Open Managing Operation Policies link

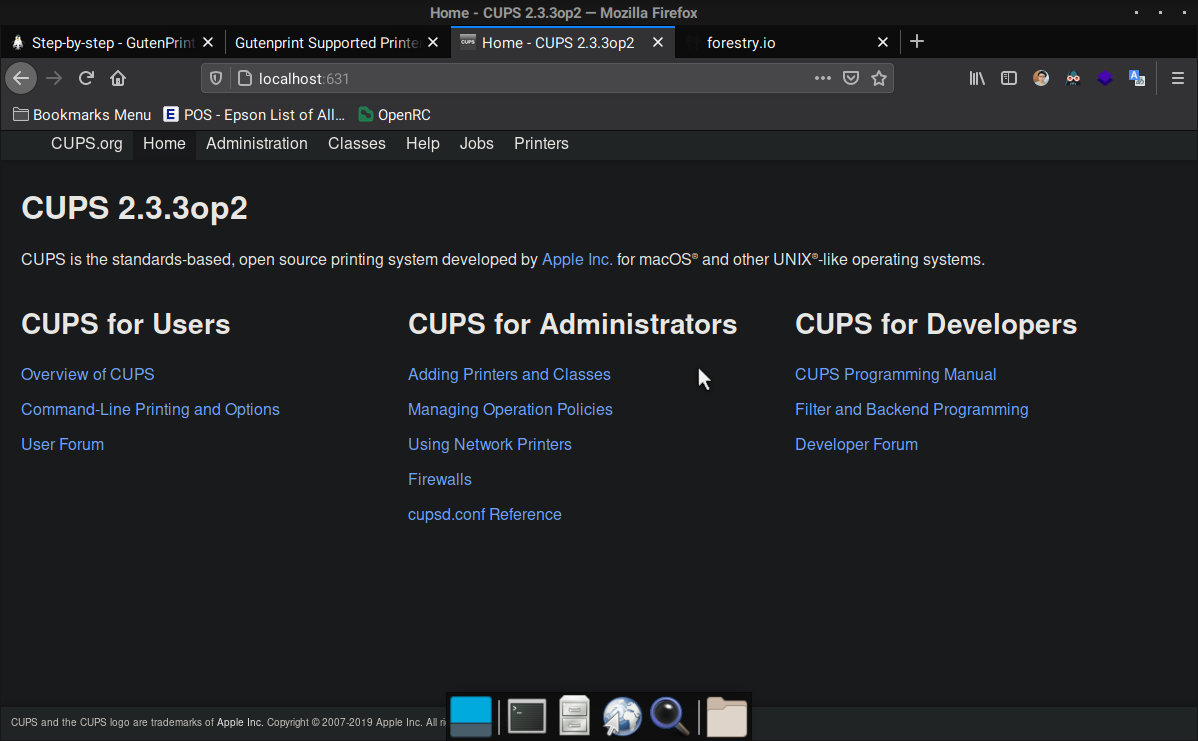click(x=510, y=409)
